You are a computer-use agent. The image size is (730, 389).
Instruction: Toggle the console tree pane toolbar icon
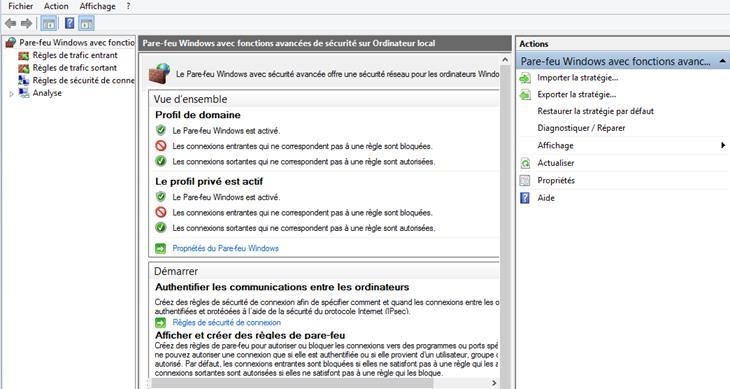tap(49, 23)
